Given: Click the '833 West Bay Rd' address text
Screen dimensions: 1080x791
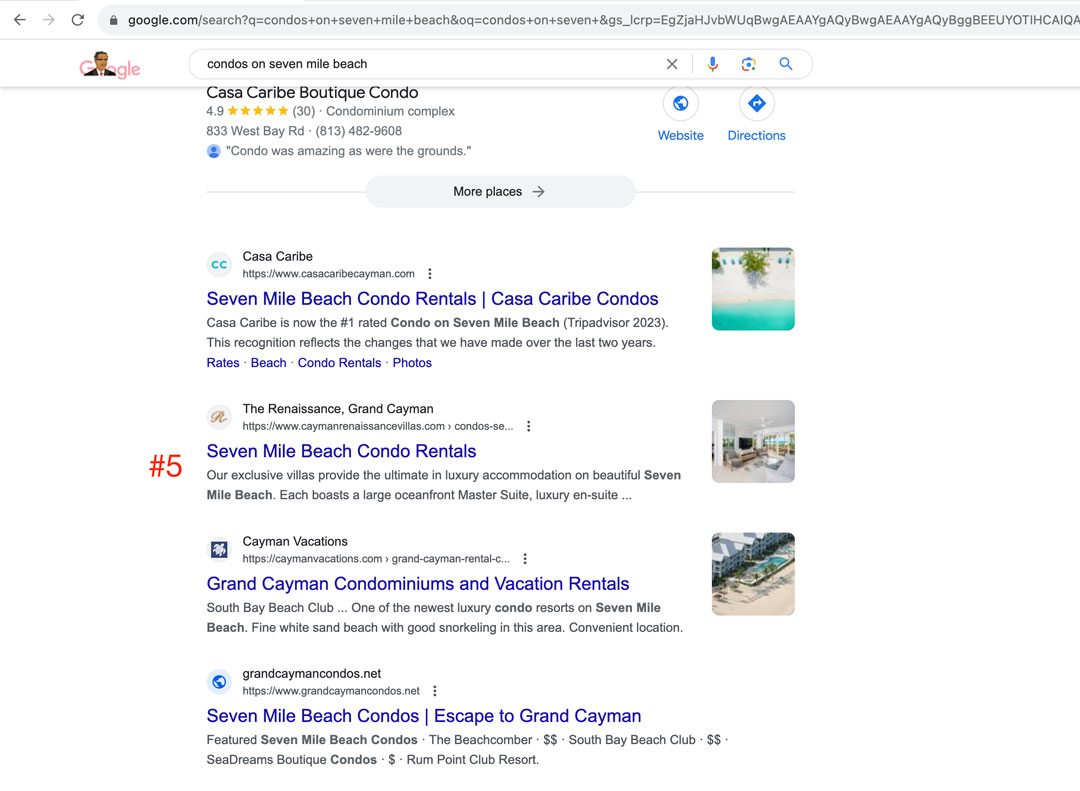Looking at the screenshot, I should pyautogui.click(x=255, y=131).
